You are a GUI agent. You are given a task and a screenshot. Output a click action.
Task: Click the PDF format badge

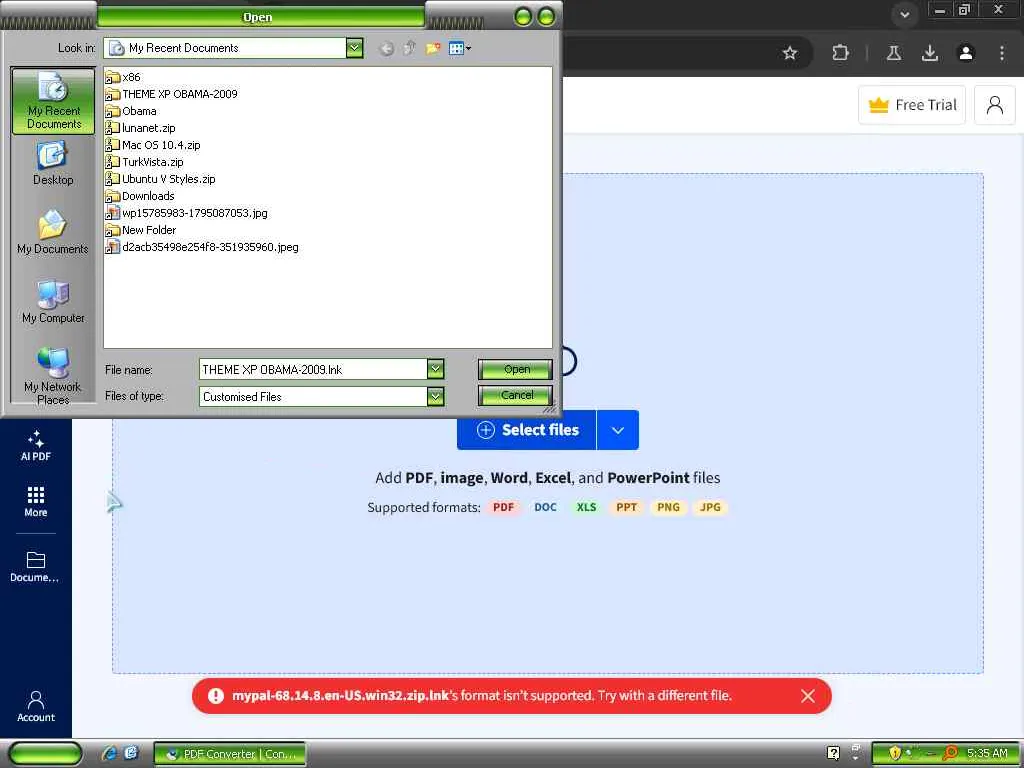[503, 507]
